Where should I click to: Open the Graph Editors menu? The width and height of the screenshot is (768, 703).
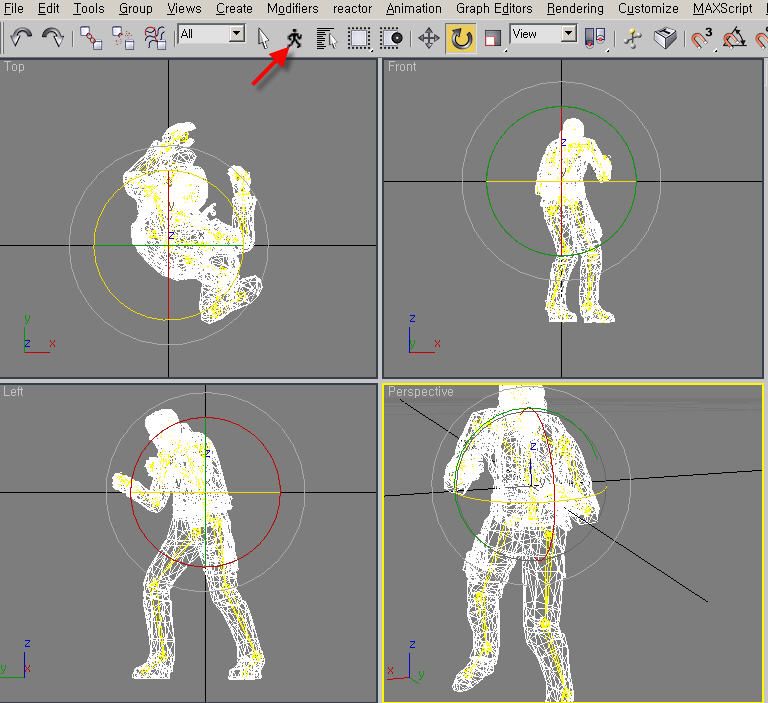(494, 8)
